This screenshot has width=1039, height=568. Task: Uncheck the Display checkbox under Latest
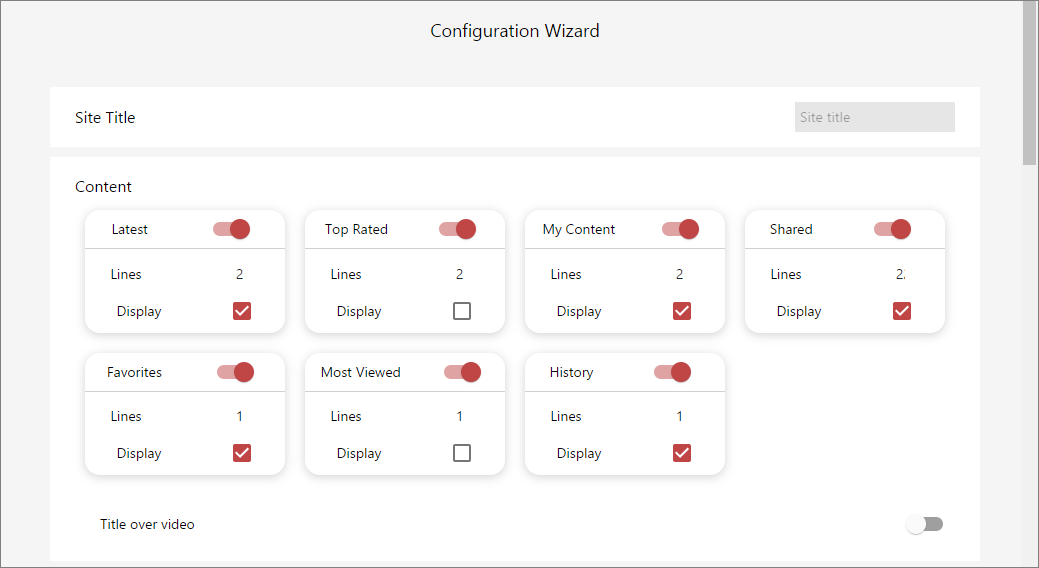[x=242, y=311]
